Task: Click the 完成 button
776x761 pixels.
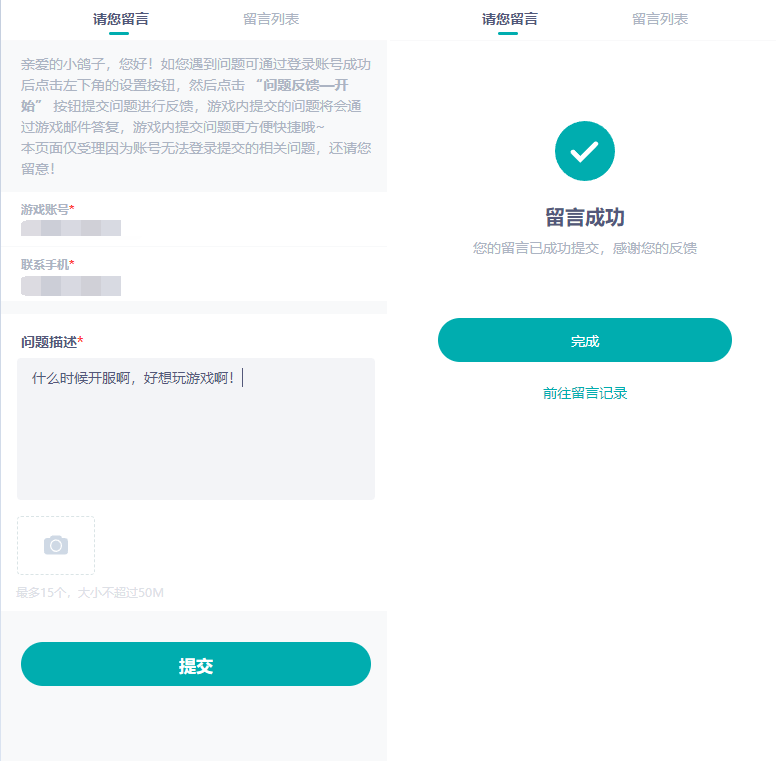Action: tap(584, 340)
